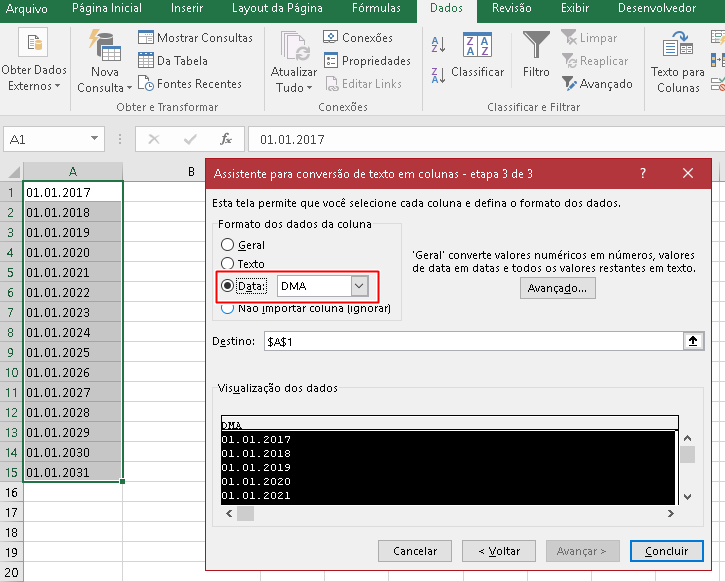Toggle the Filtro funnel
This screenshot has width=725, height=582.
[x=536, y=55]
